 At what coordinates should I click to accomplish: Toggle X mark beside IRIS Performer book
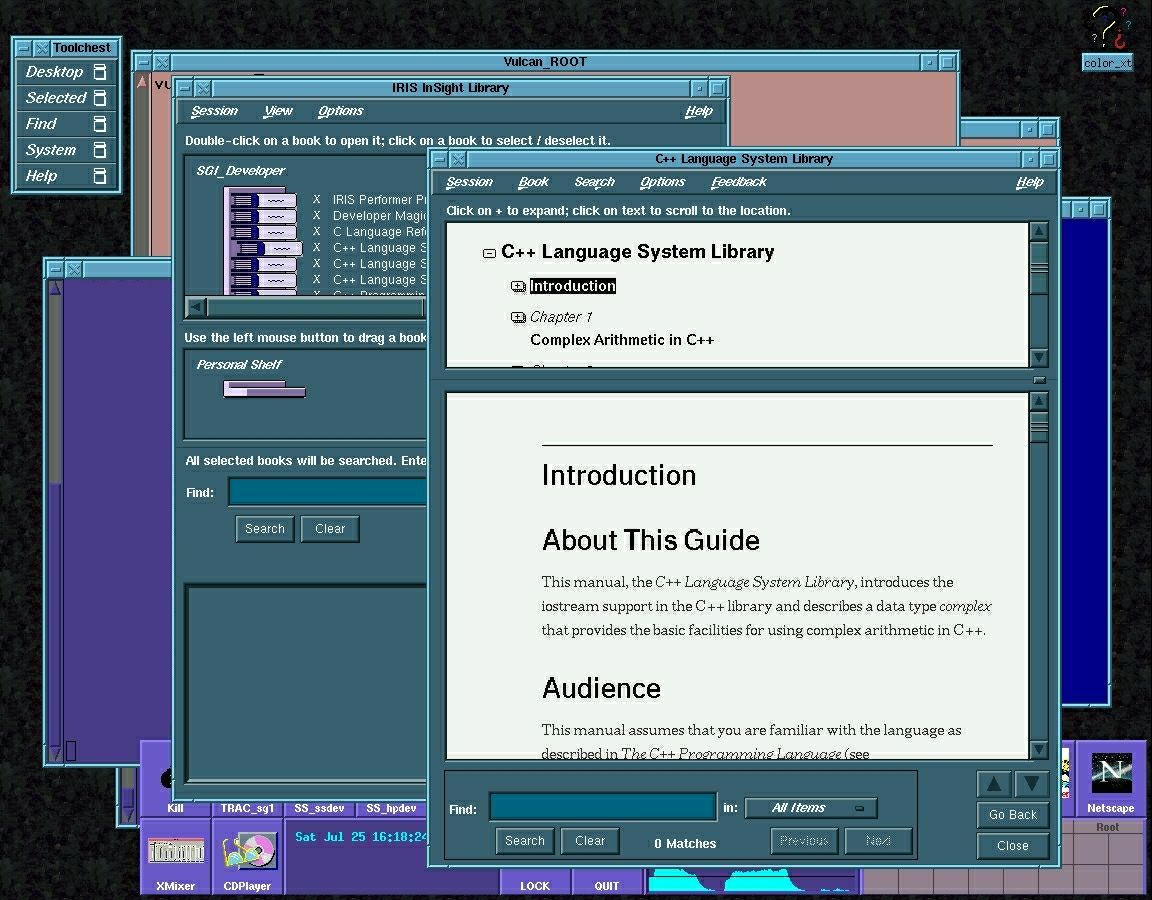click(x=317, y=199)
